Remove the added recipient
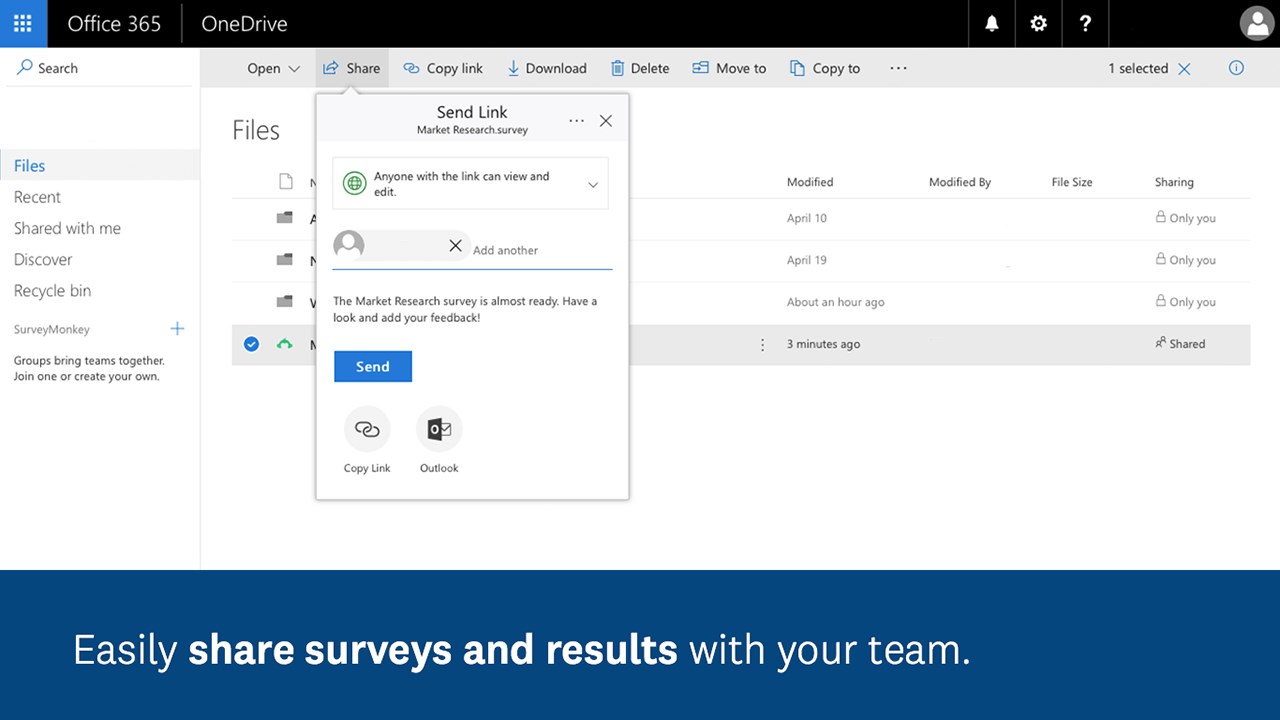Viewport: 1280px width, 720px height. [455, 245]
